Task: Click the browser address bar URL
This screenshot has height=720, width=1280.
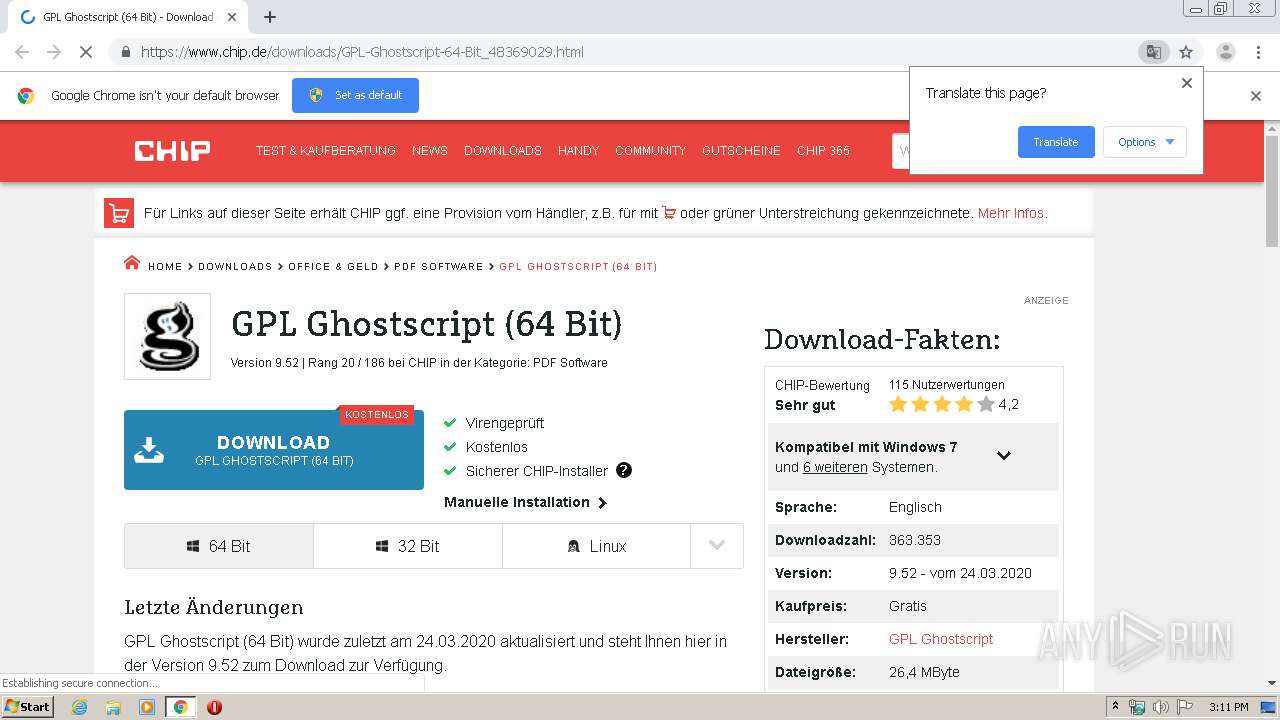Action: coord(362,52)
